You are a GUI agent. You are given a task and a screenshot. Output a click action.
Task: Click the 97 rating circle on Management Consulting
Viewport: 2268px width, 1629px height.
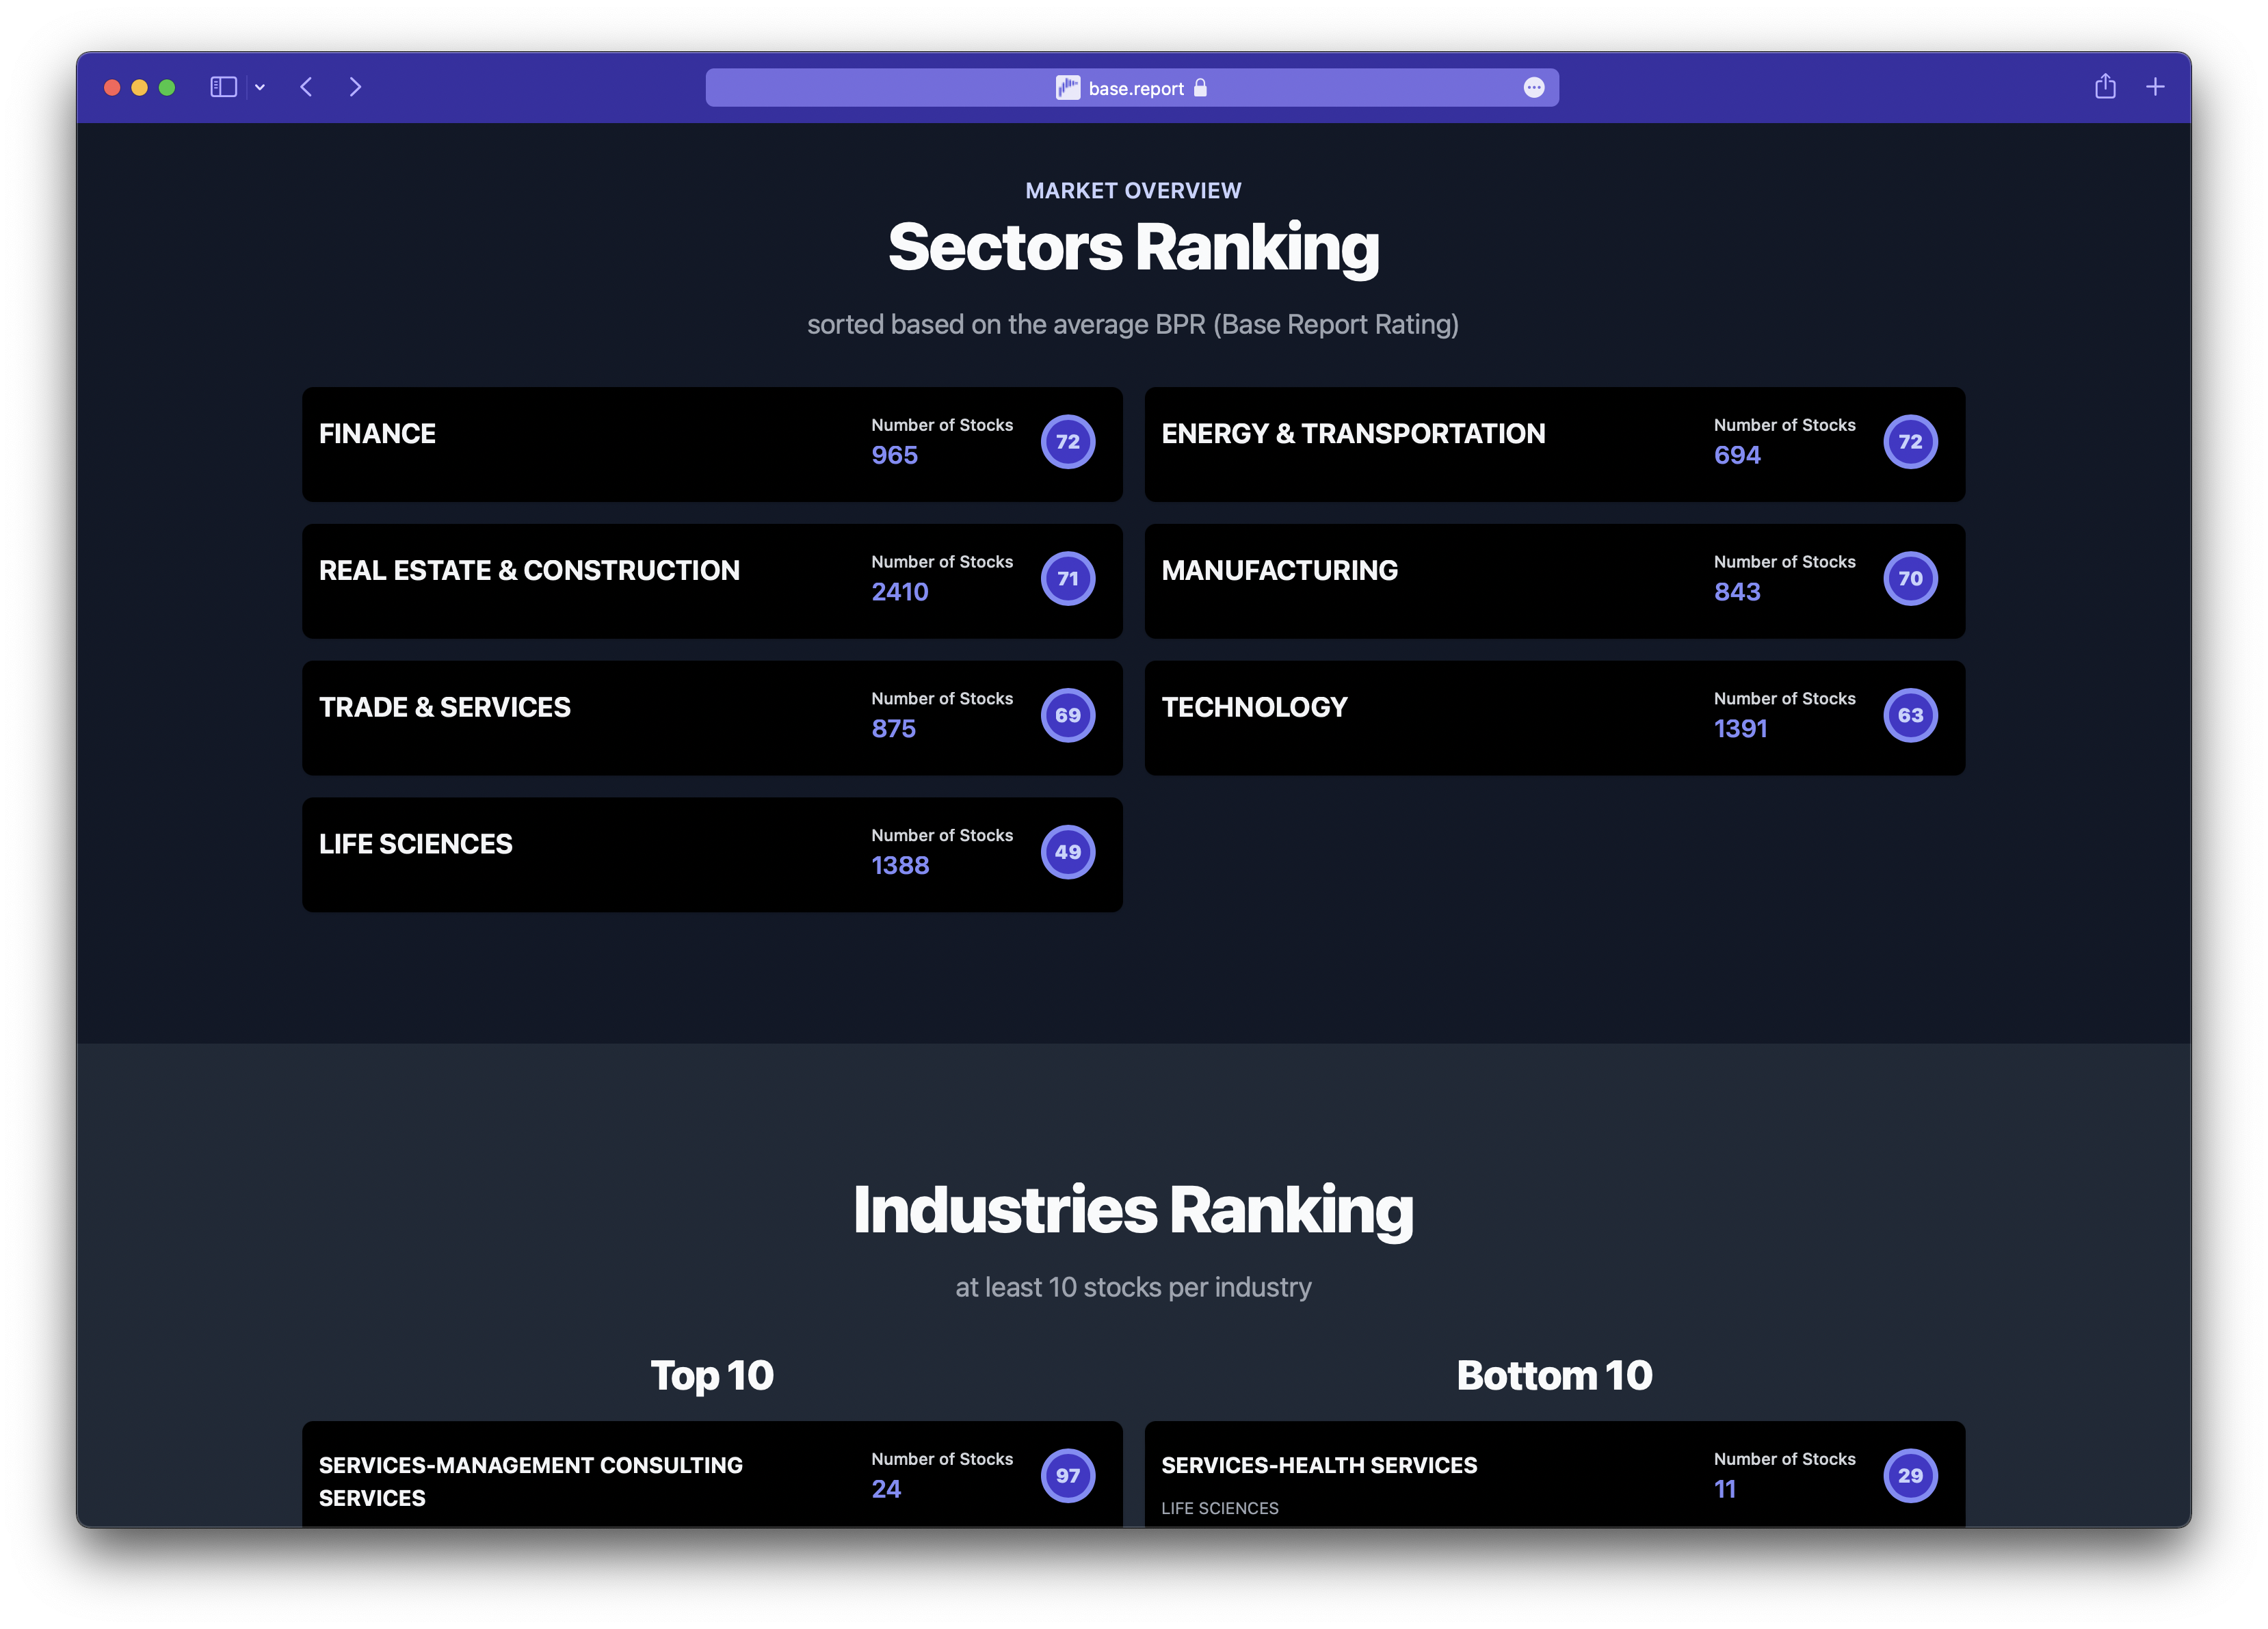coord(1068,1475)
